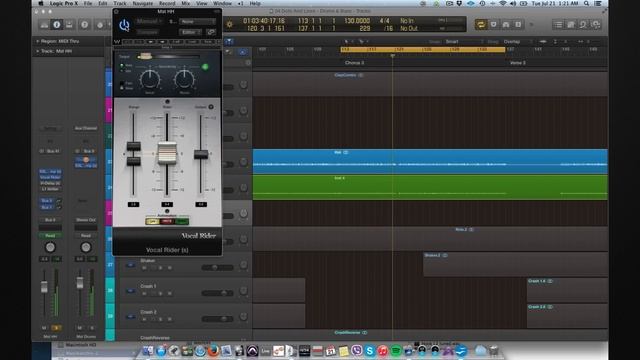Open iTunes from the Dock
This screenshot has width=640, height=360.
click(383, 351)
